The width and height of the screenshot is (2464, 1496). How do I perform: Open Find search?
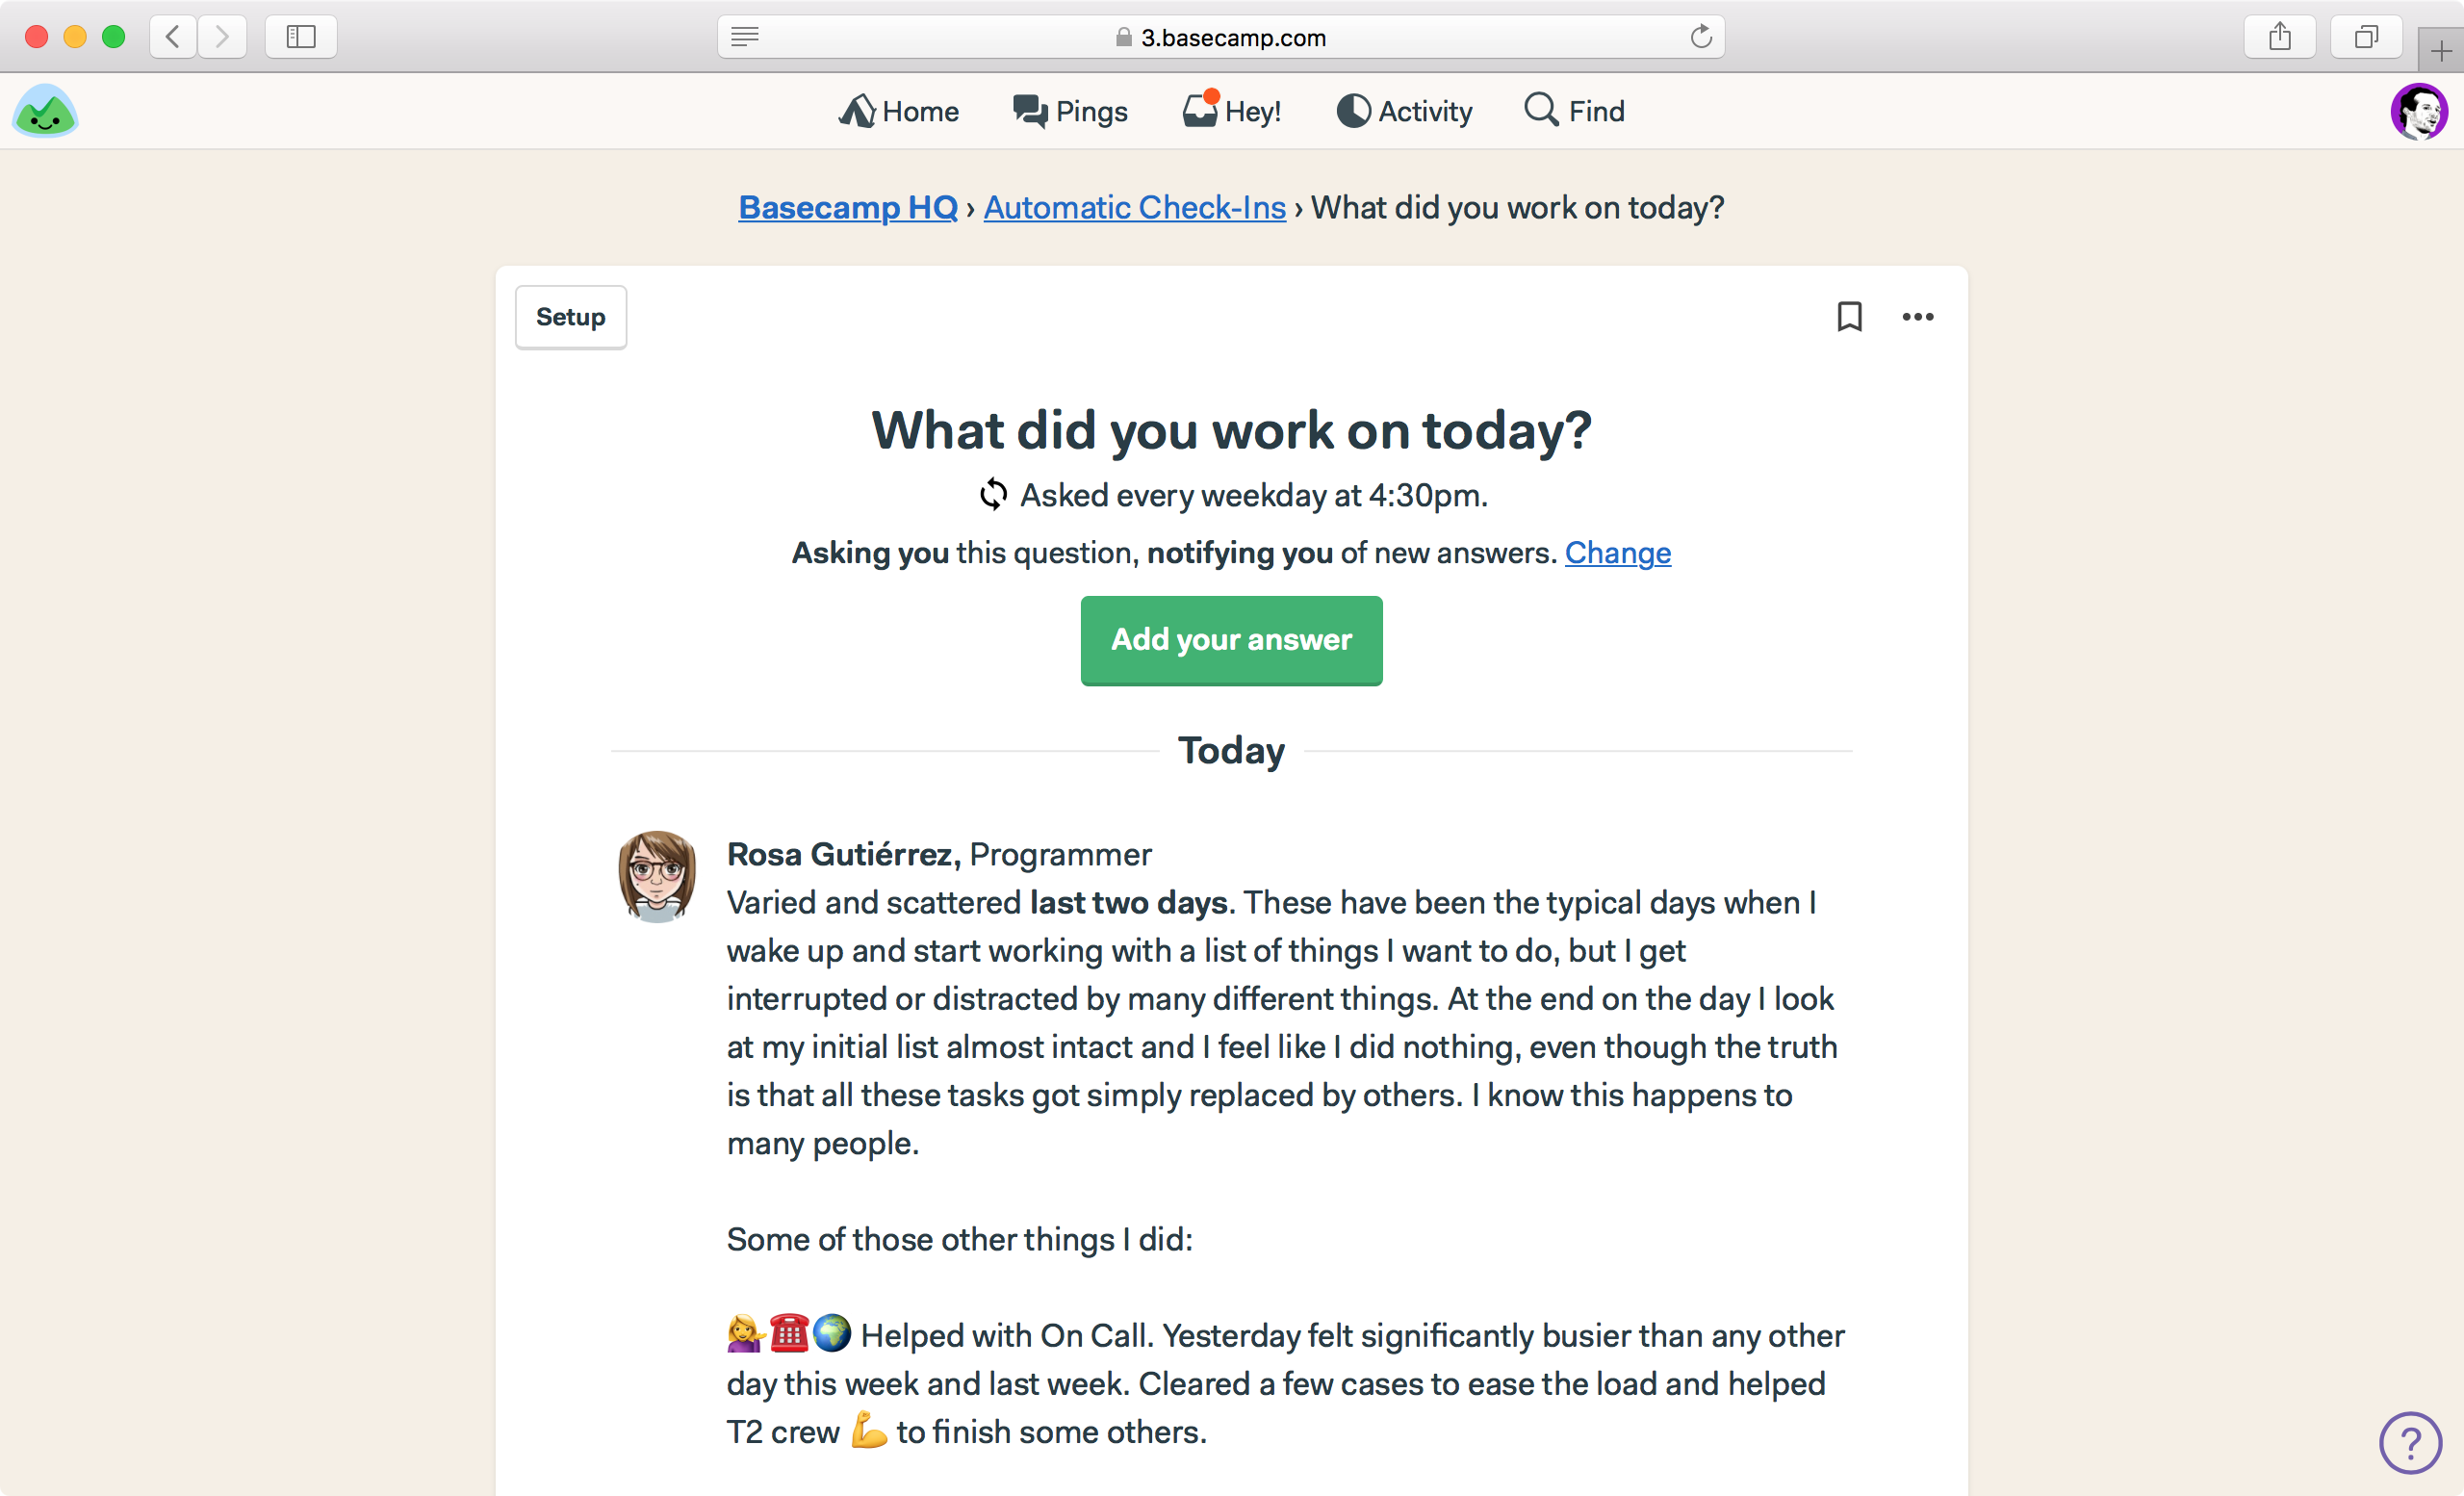1574,111
